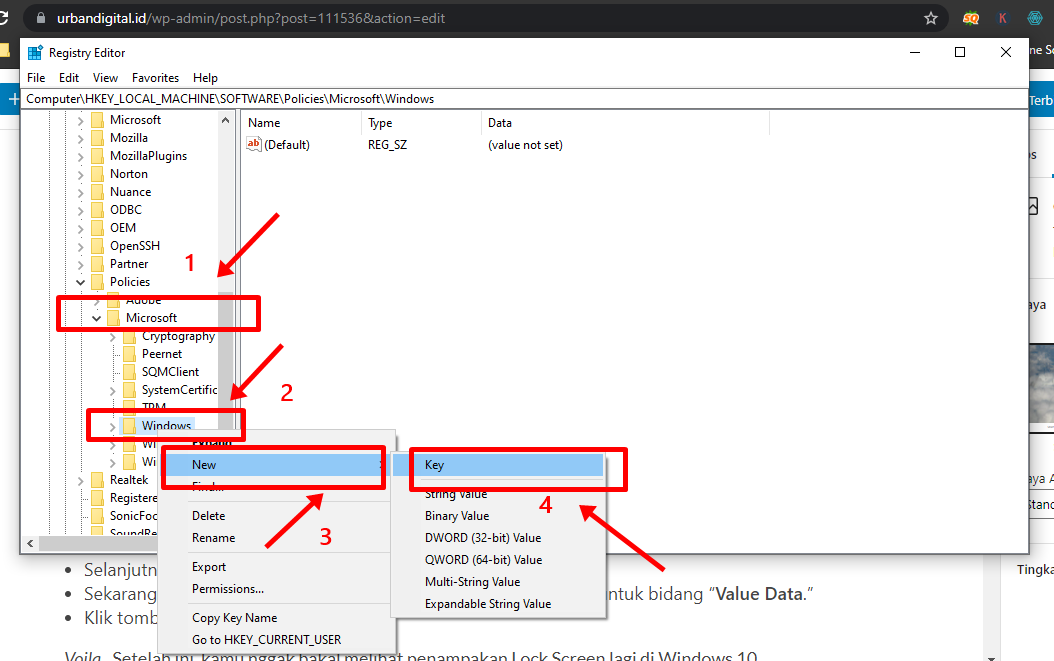
Task: Select the Policies folder icon
Action: [x=97, y=282]
